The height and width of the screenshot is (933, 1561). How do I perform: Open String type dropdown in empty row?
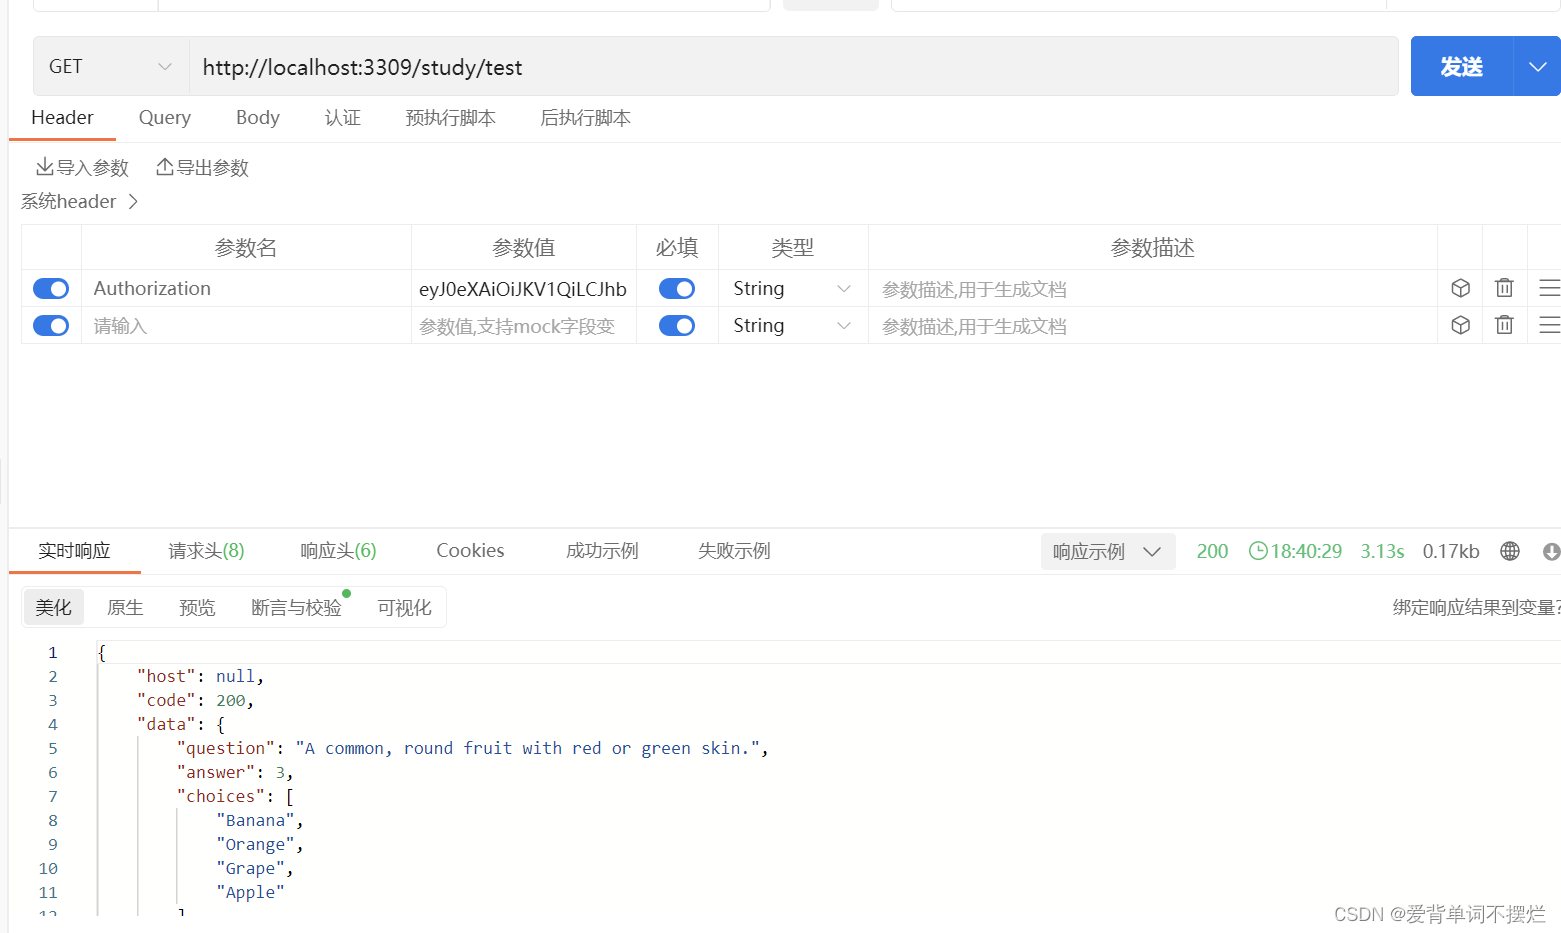tap(792, 325)
